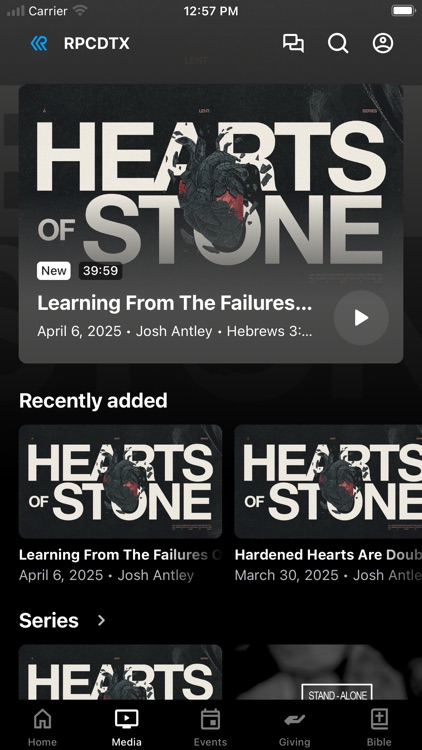The width and height of the screenshot is (422, 750).
Task: Open the Hearts of Stone series card
Action: [x=121, y=673]
